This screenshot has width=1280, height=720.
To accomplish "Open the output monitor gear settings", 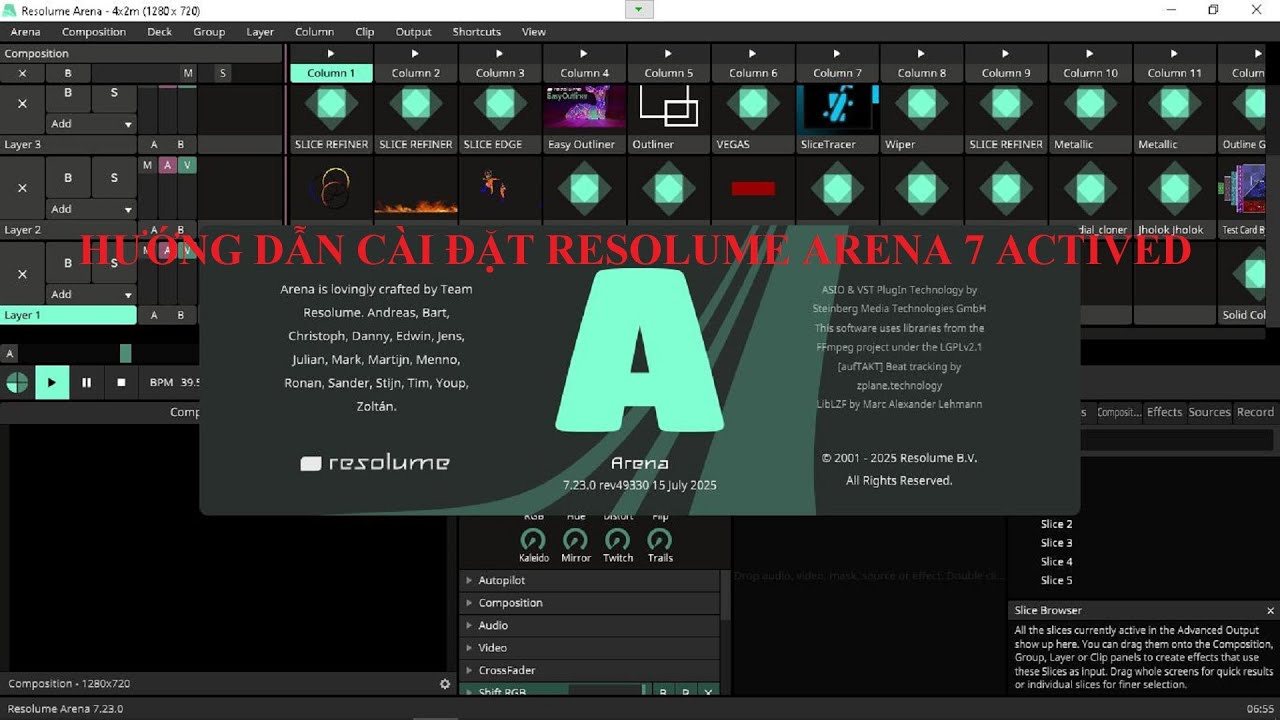I will 445,684.
